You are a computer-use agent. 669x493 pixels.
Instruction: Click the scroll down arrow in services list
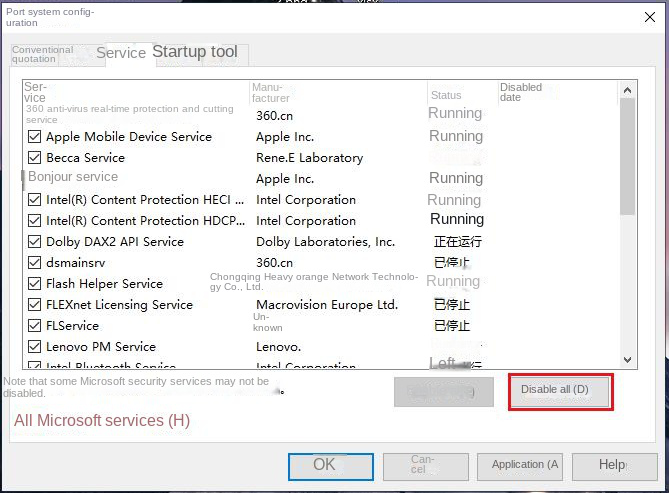click(x=628, y=359)
